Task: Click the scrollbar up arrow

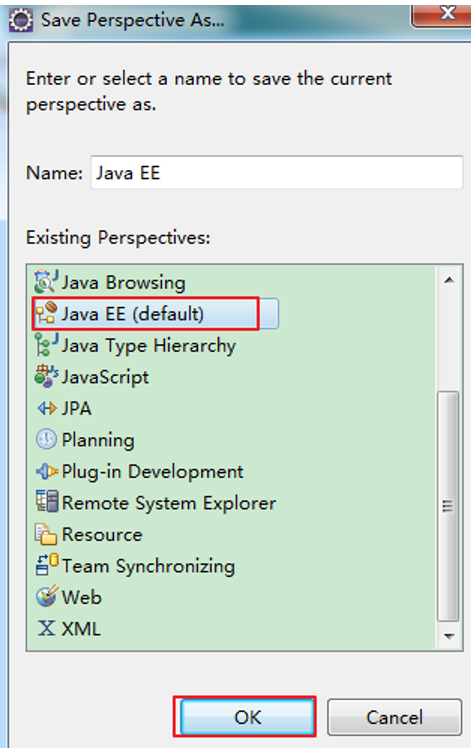Action: pos(449,280)
